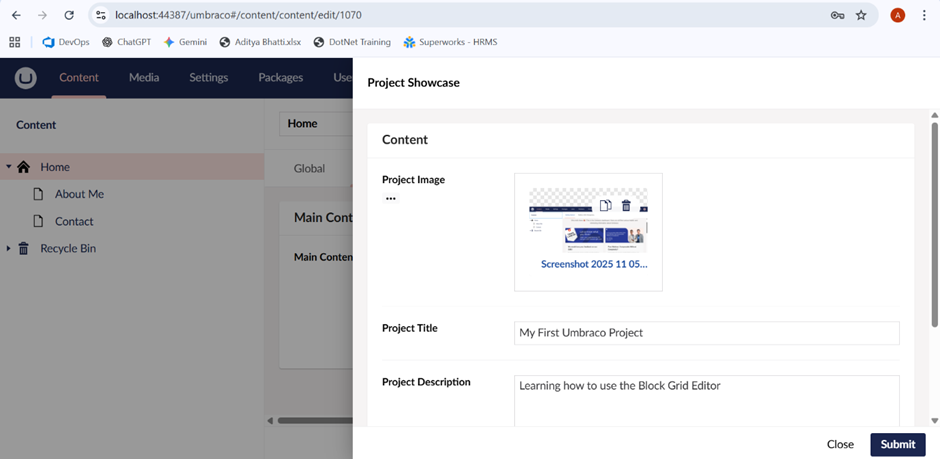Collapse the Home tree node arrow
The image size is (940, 459).
click(x=9, y=167)
